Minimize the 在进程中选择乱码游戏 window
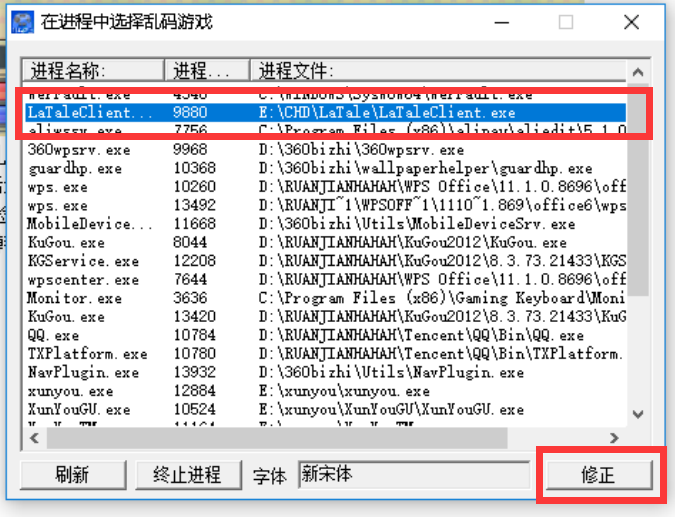The height and width of the screenshot is (517, 675). point(502,22)
